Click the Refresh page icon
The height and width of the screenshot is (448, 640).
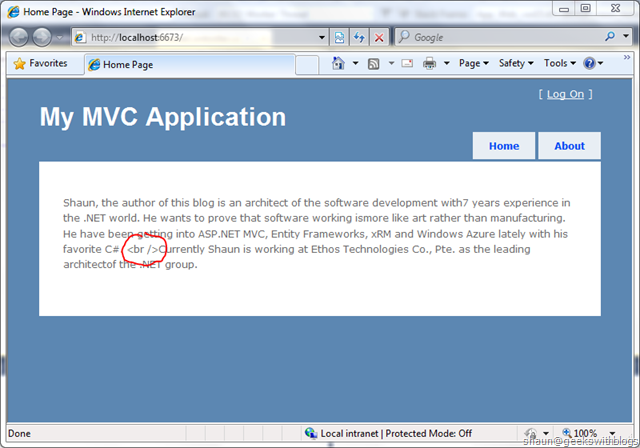359,37
